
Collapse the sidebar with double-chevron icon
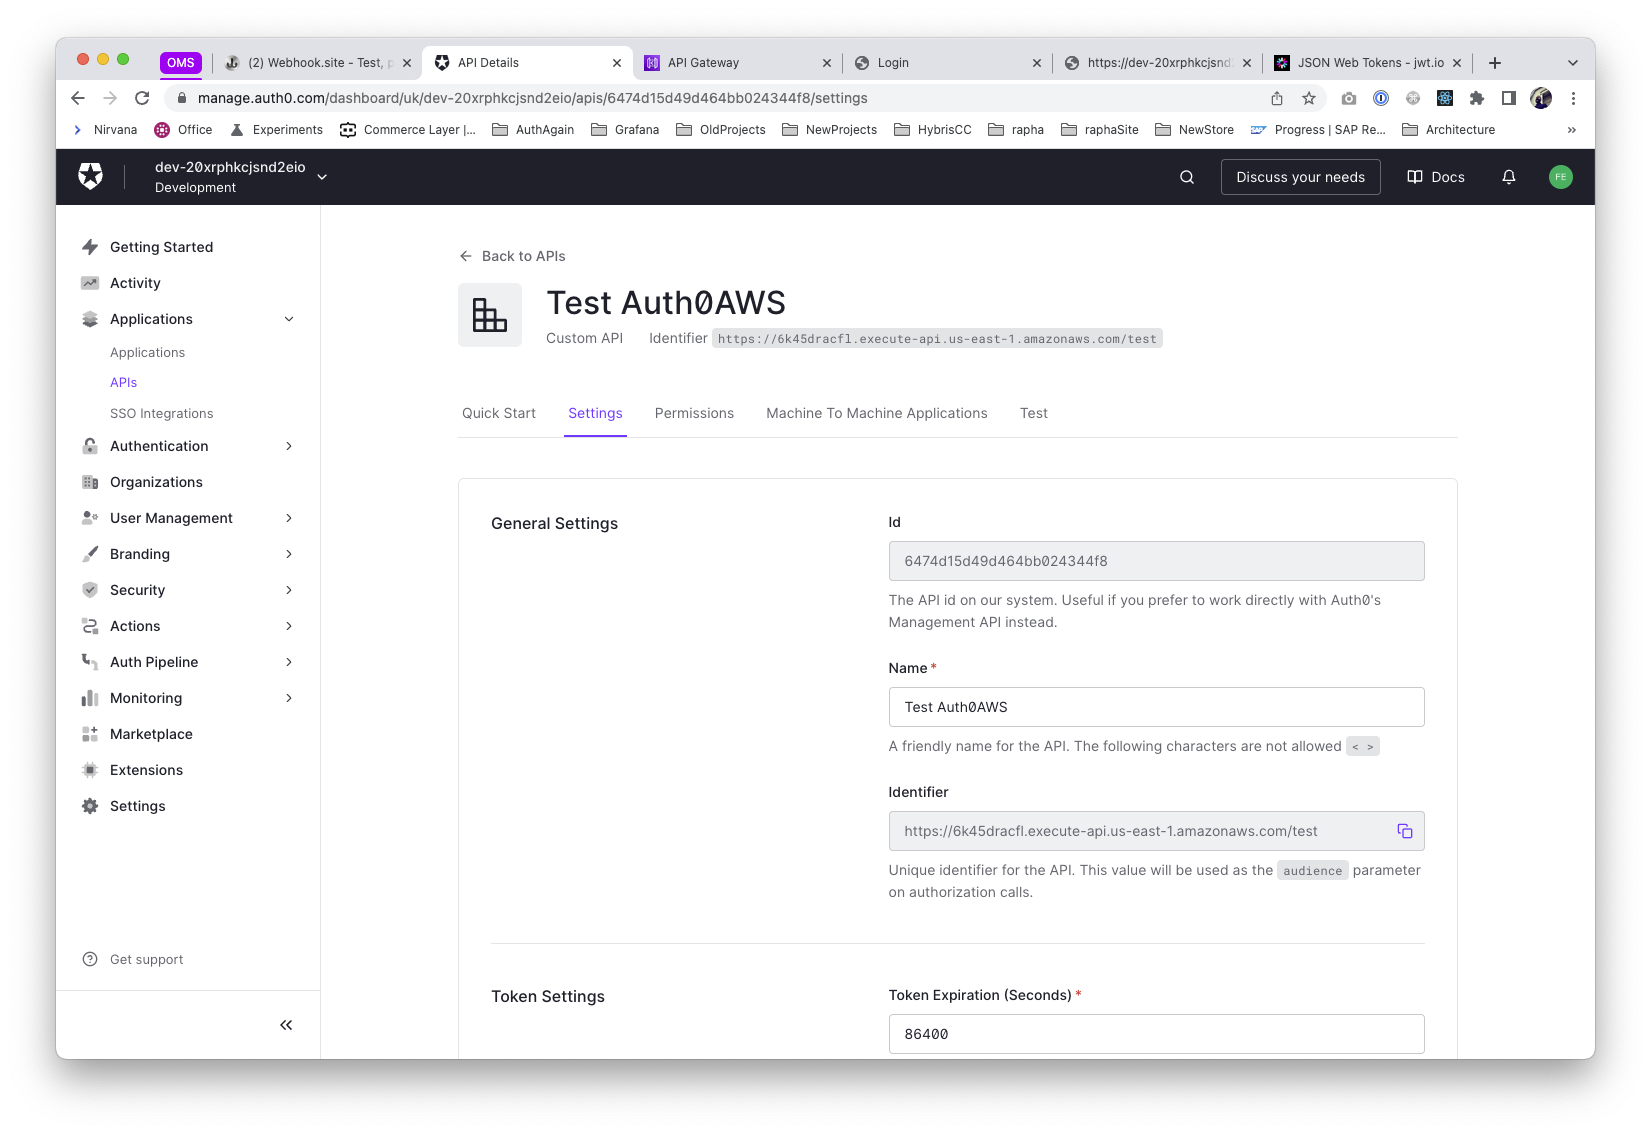(286, 1025)
